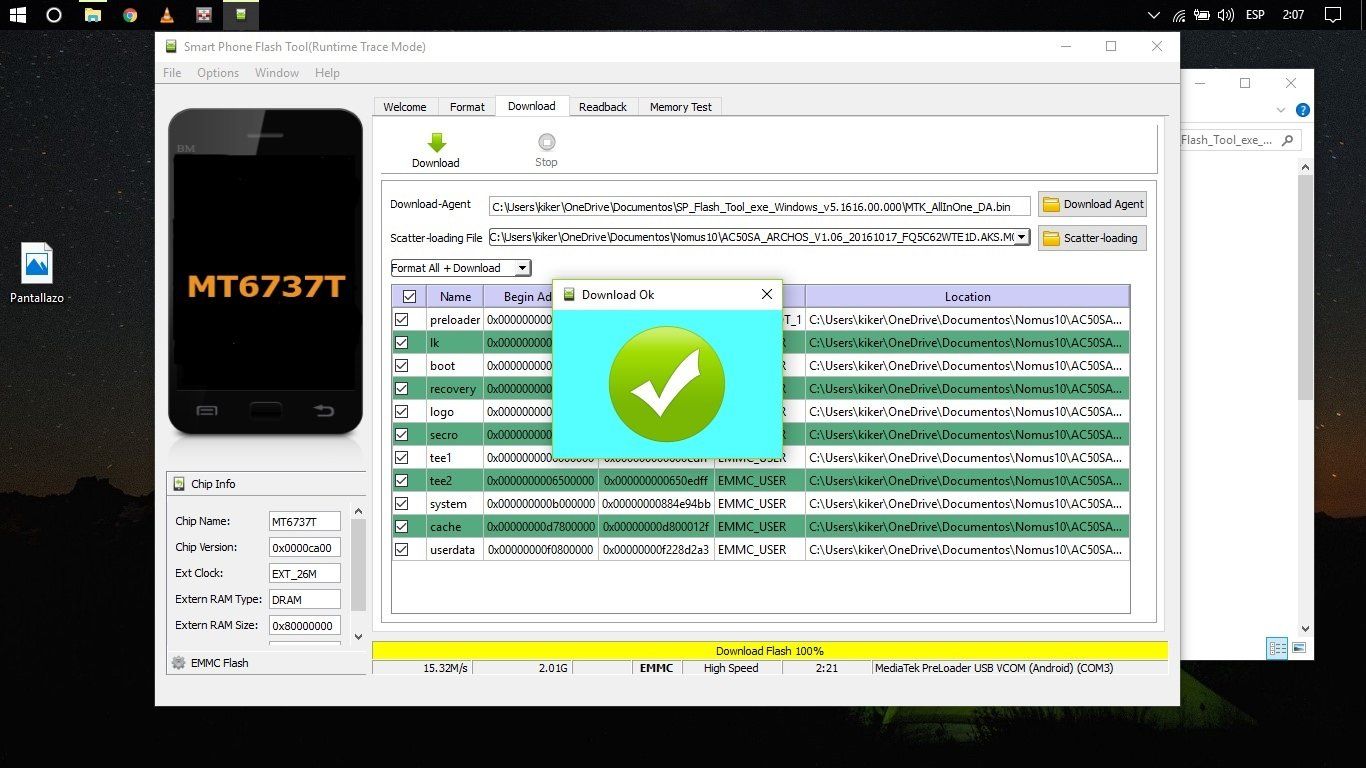Switch Explorer window to large icons view
Viewport: 1366px width, 768px height.
click(x=1299, y=648)
